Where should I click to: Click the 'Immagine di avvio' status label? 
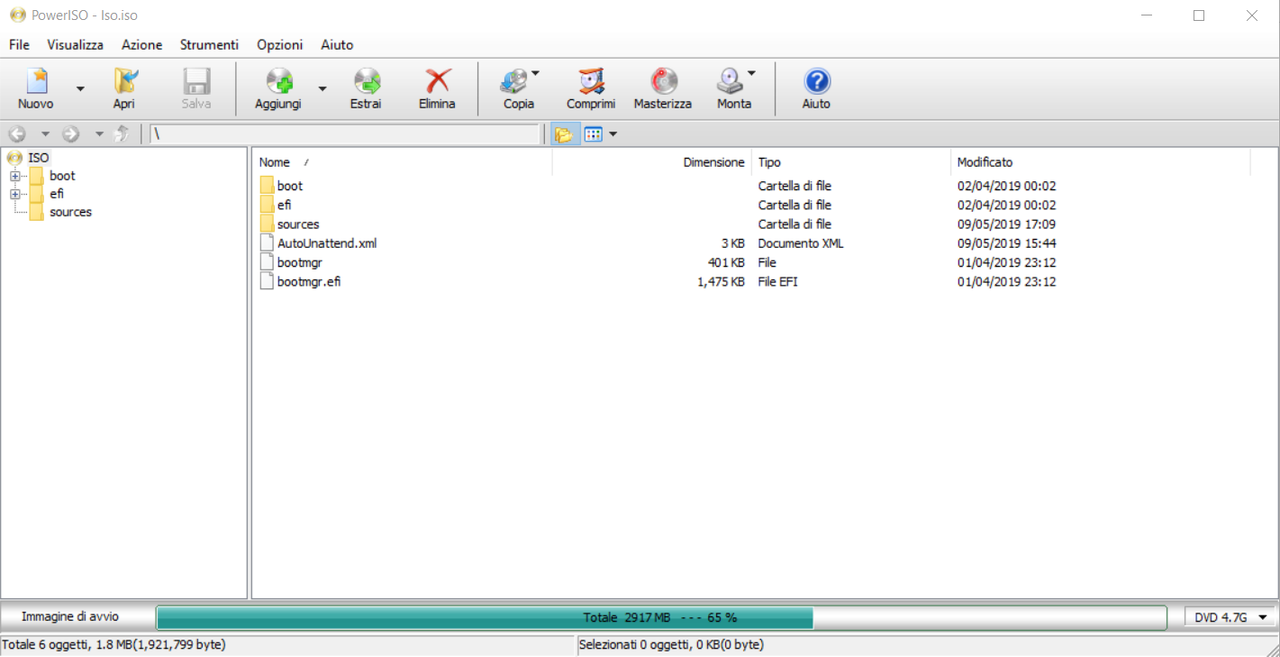click(70, 617)
